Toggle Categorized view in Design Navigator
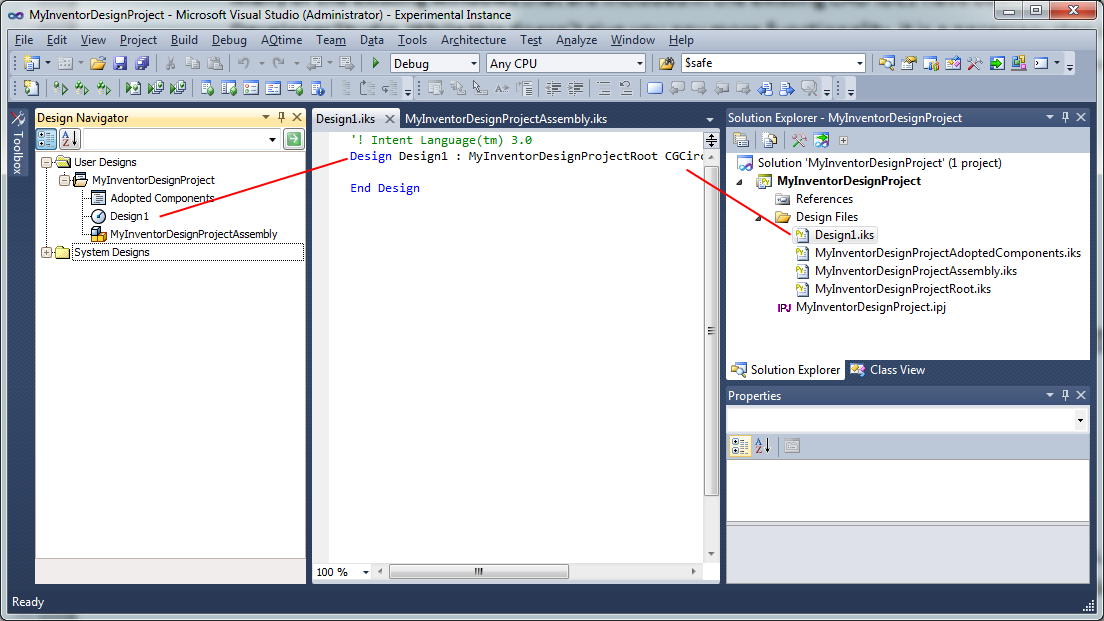1104x621 pixels. (46, 139)
